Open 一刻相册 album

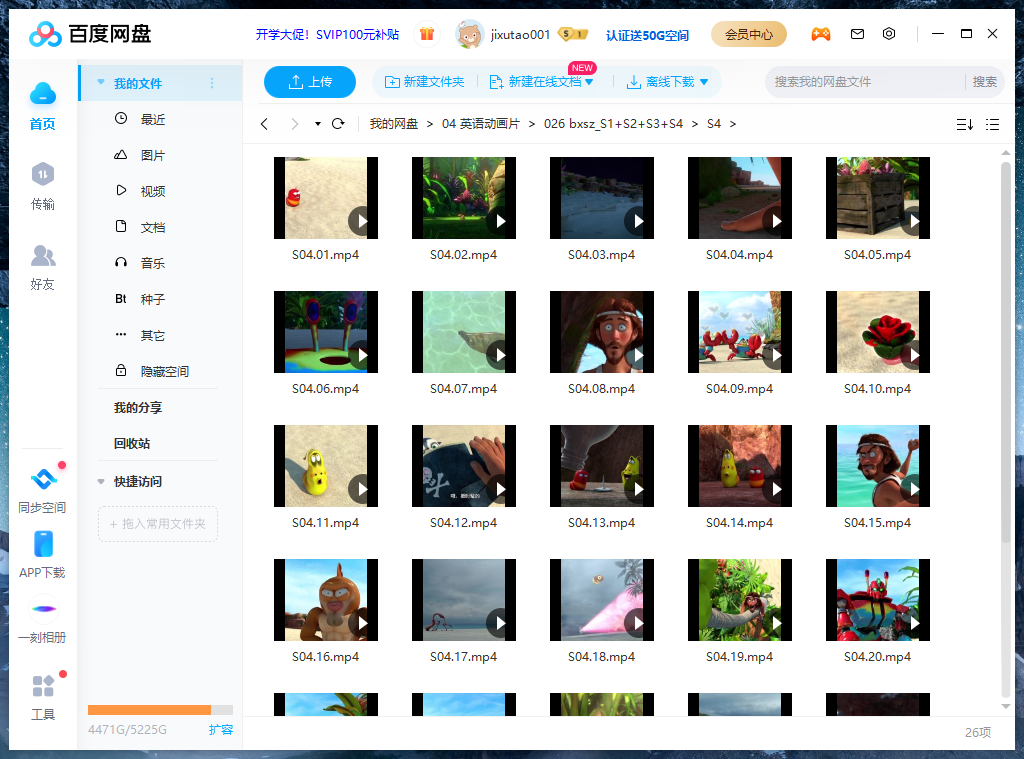42,619
